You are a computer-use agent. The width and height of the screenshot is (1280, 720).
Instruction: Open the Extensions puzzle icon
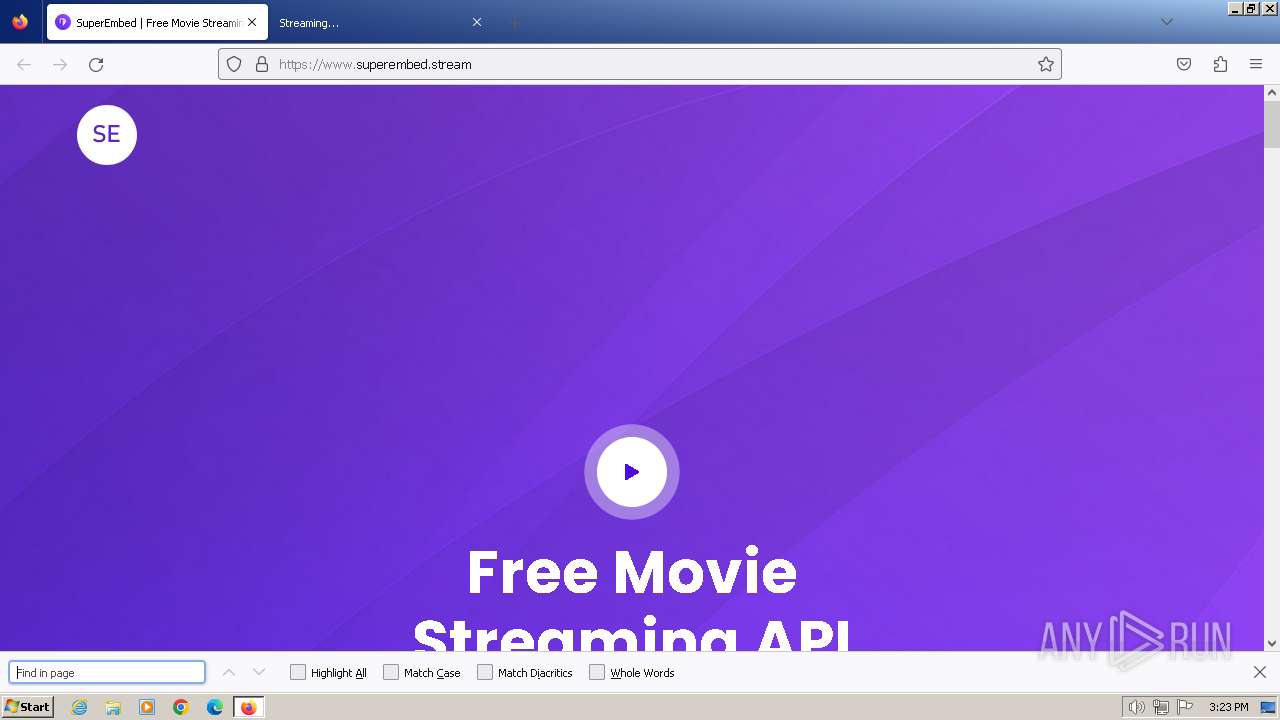1220,64
